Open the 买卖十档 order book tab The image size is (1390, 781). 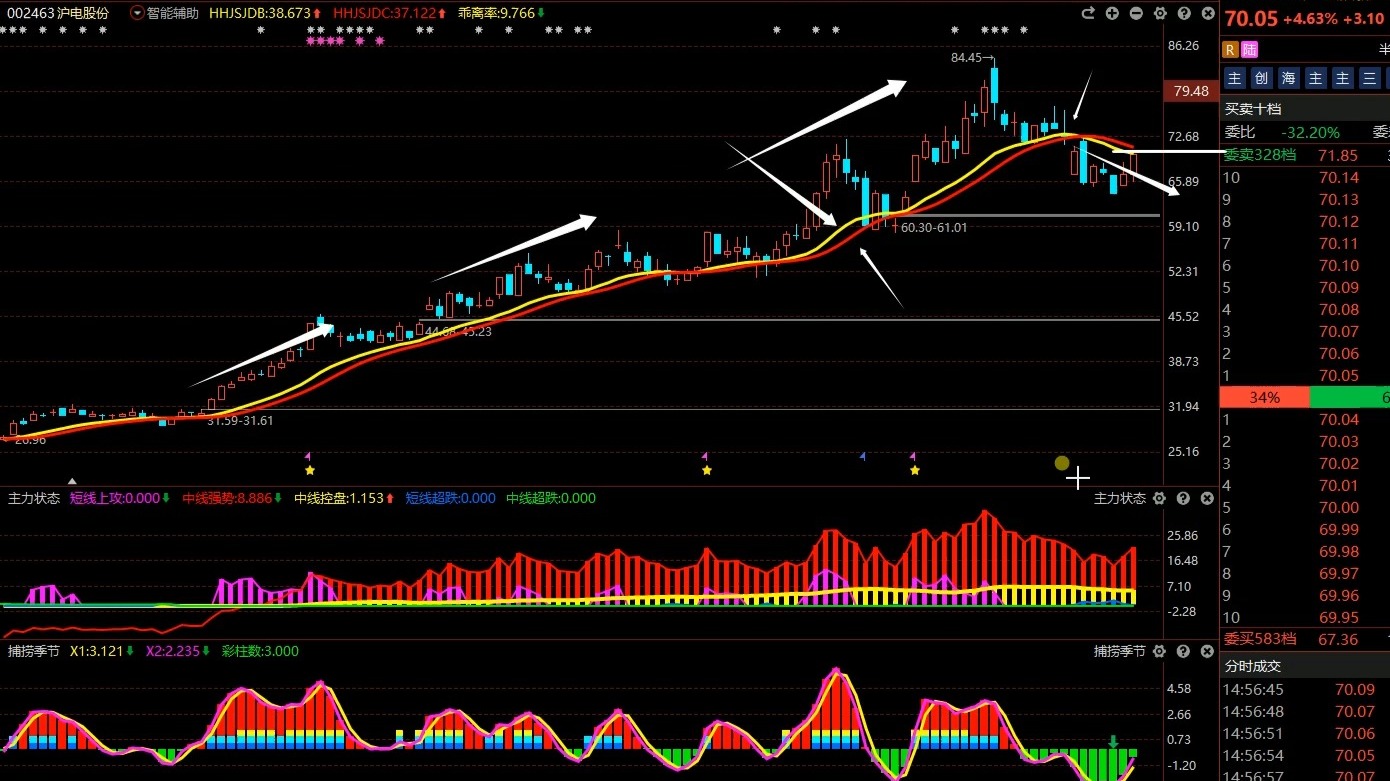pyautogui.click(x=1253, y=109)
